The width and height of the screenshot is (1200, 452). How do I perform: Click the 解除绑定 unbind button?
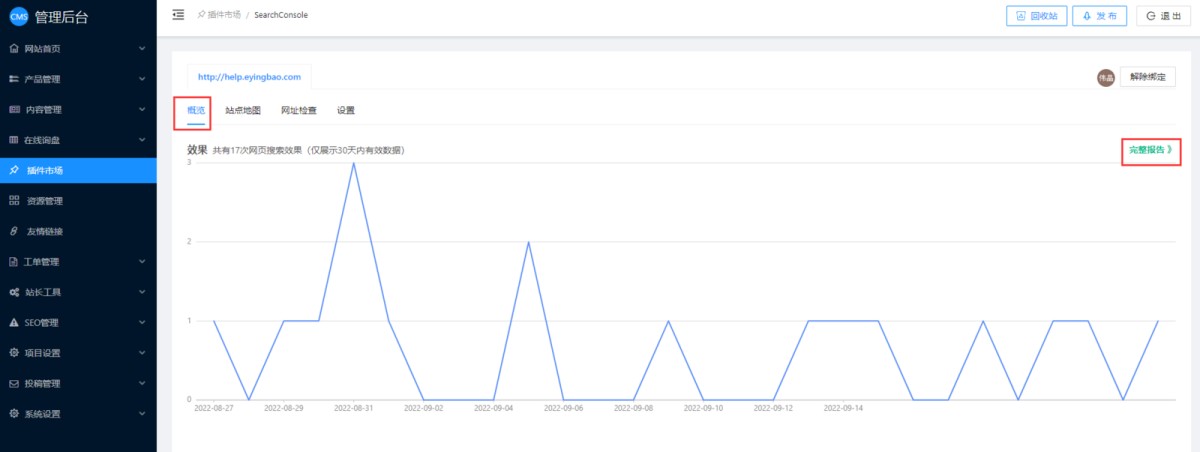click(x=1146, y=77)
